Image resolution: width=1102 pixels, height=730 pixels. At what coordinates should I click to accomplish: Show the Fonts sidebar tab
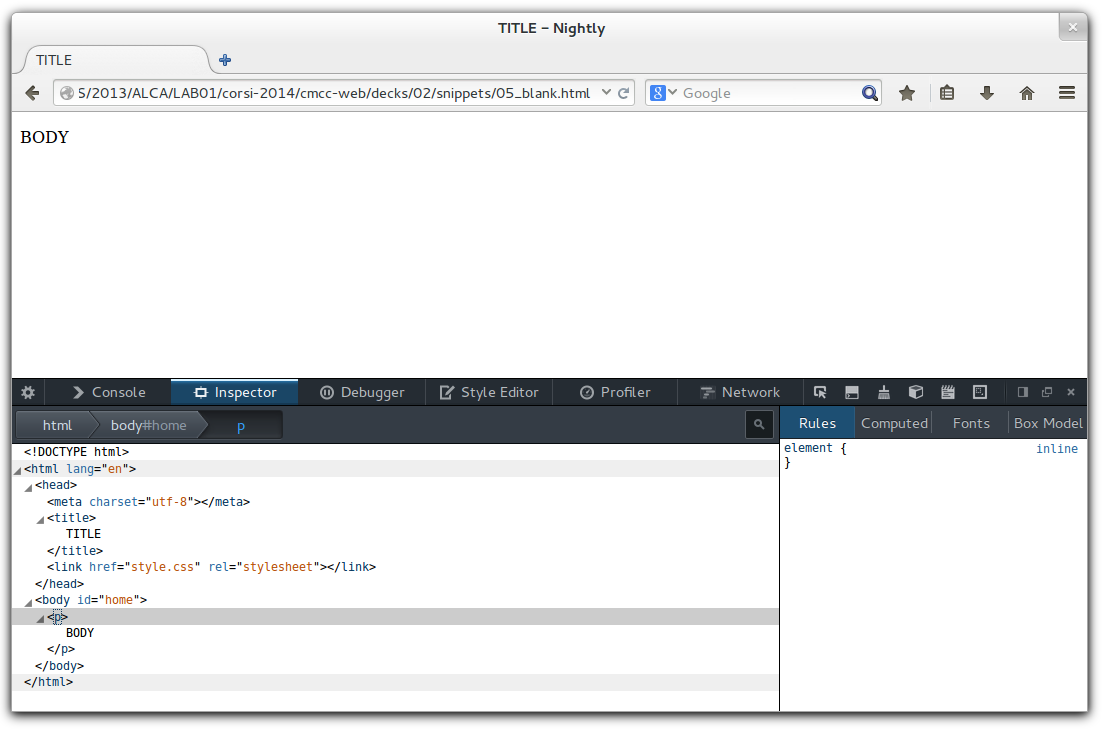click(971, 423)
